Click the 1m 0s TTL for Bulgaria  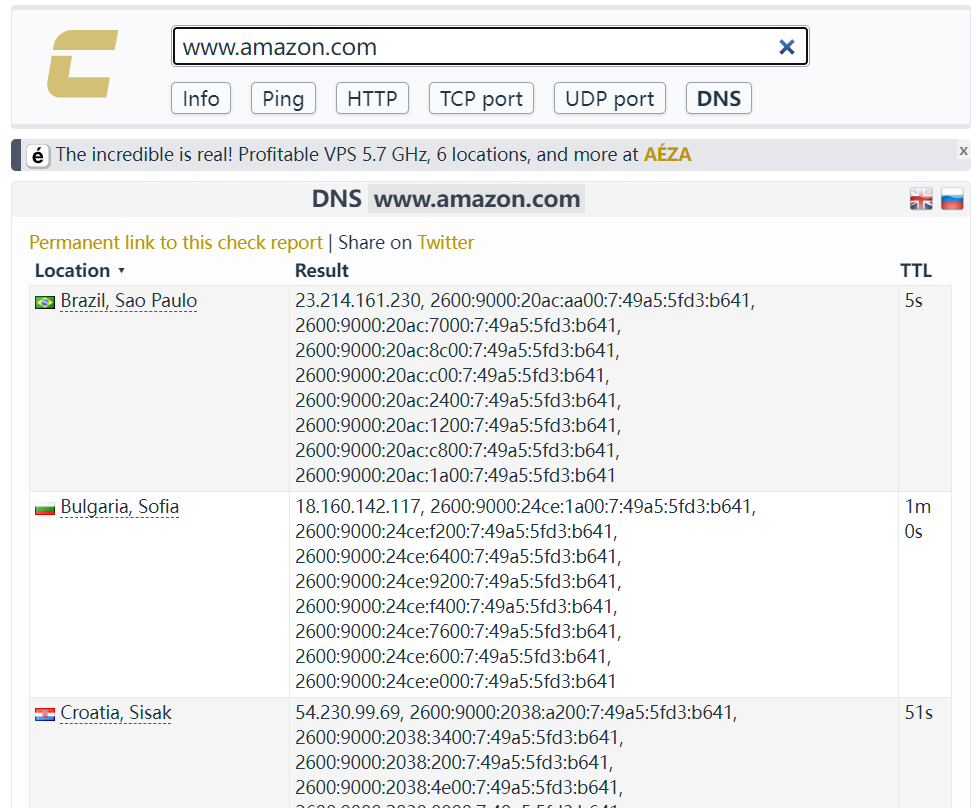[918, 519]
